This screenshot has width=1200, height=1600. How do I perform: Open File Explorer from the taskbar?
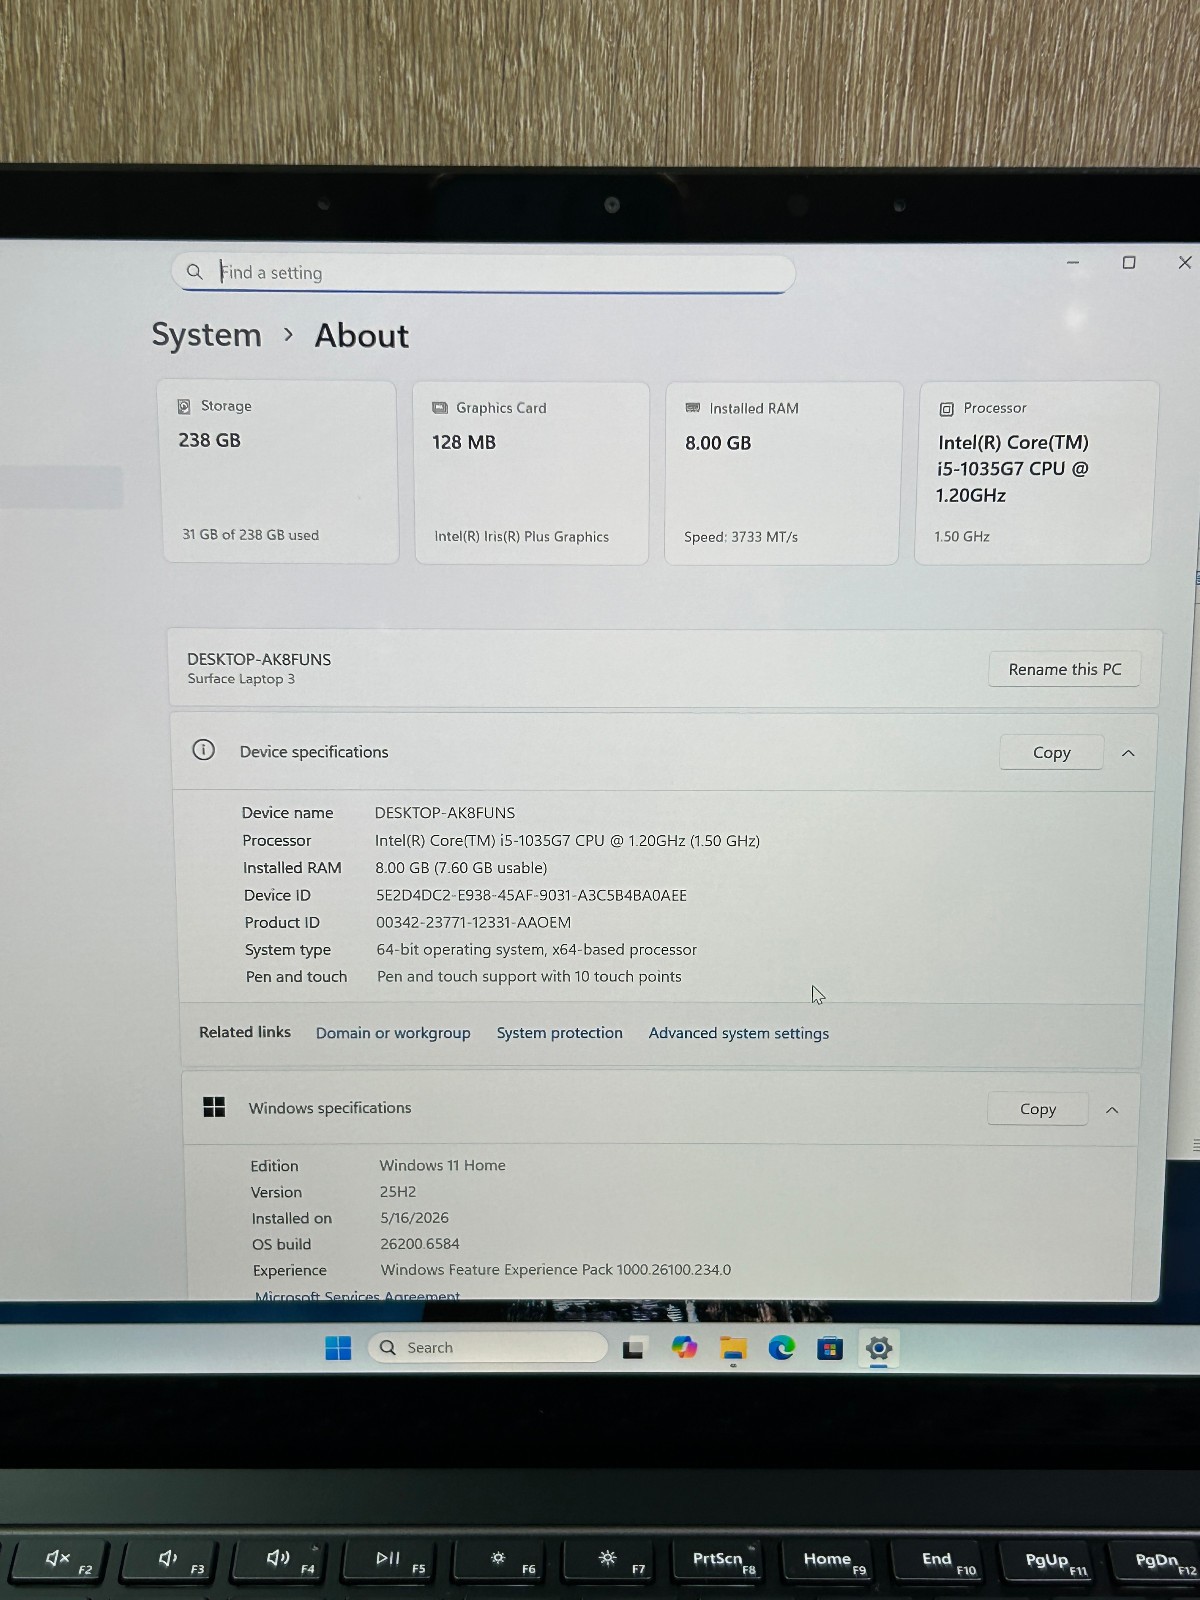pos(733,1349)
